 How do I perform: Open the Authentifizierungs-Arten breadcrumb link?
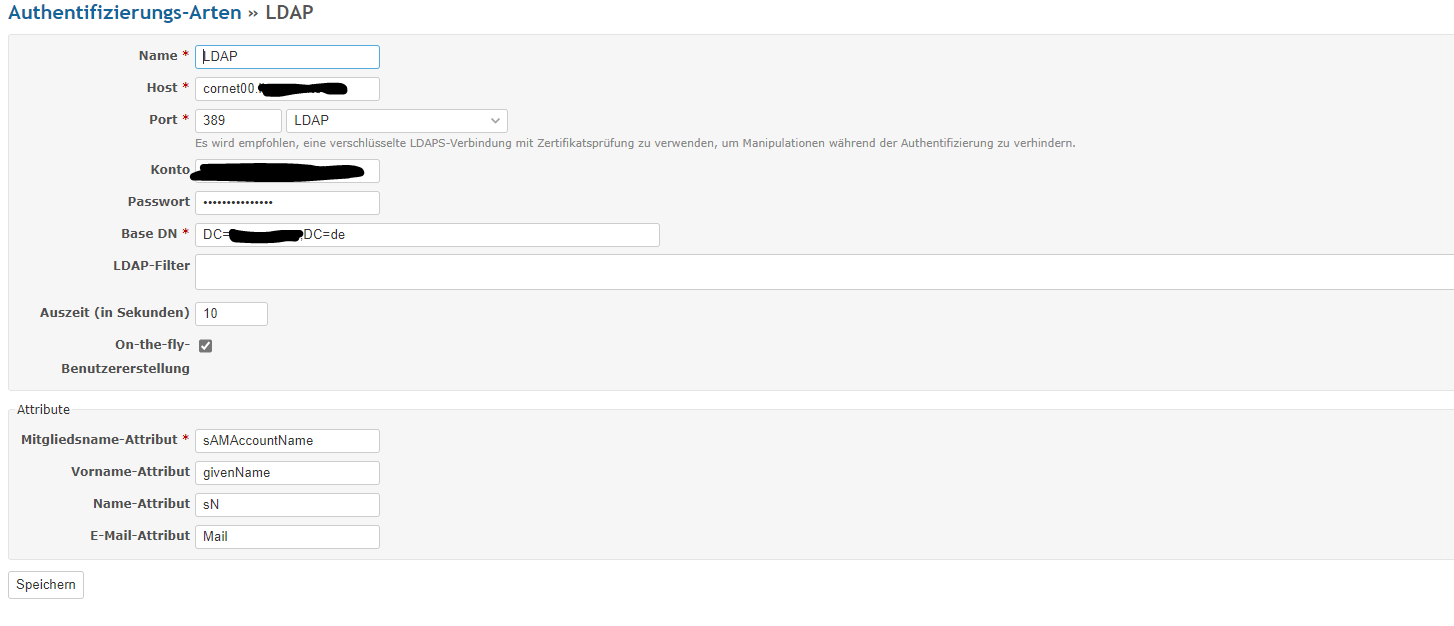125,13
